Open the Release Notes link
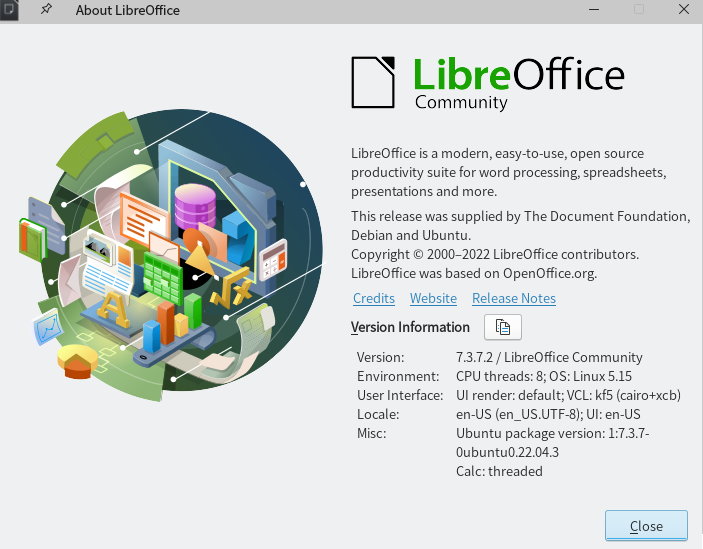Image resolution: width=703 pixels, height=549 pixels. tap(514, 298)
